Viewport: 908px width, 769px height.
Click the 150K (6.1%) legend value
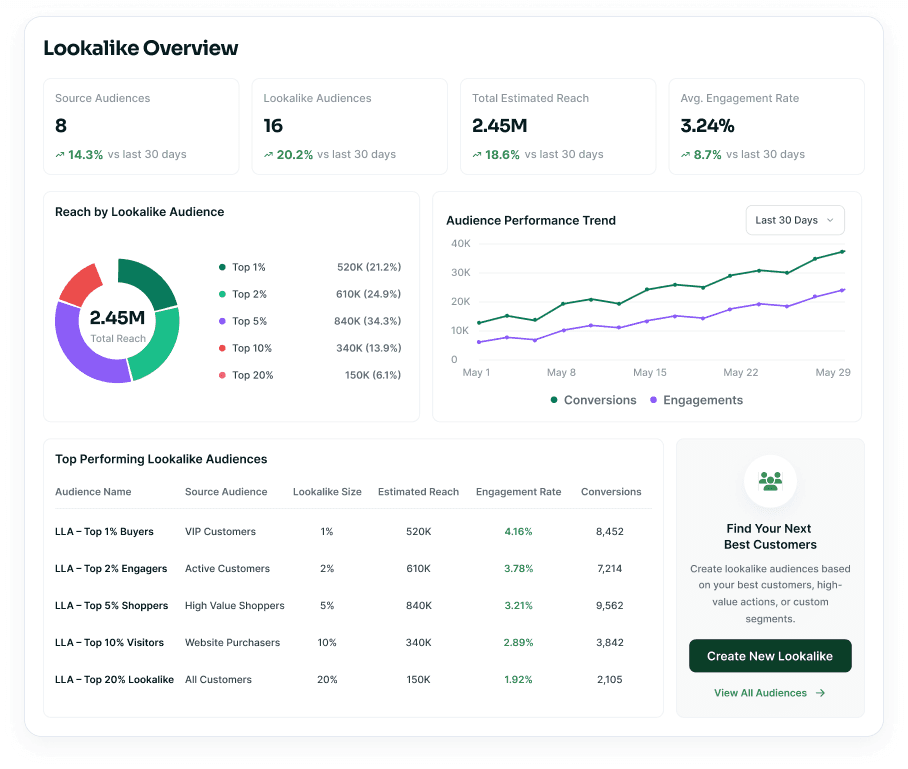373,375
